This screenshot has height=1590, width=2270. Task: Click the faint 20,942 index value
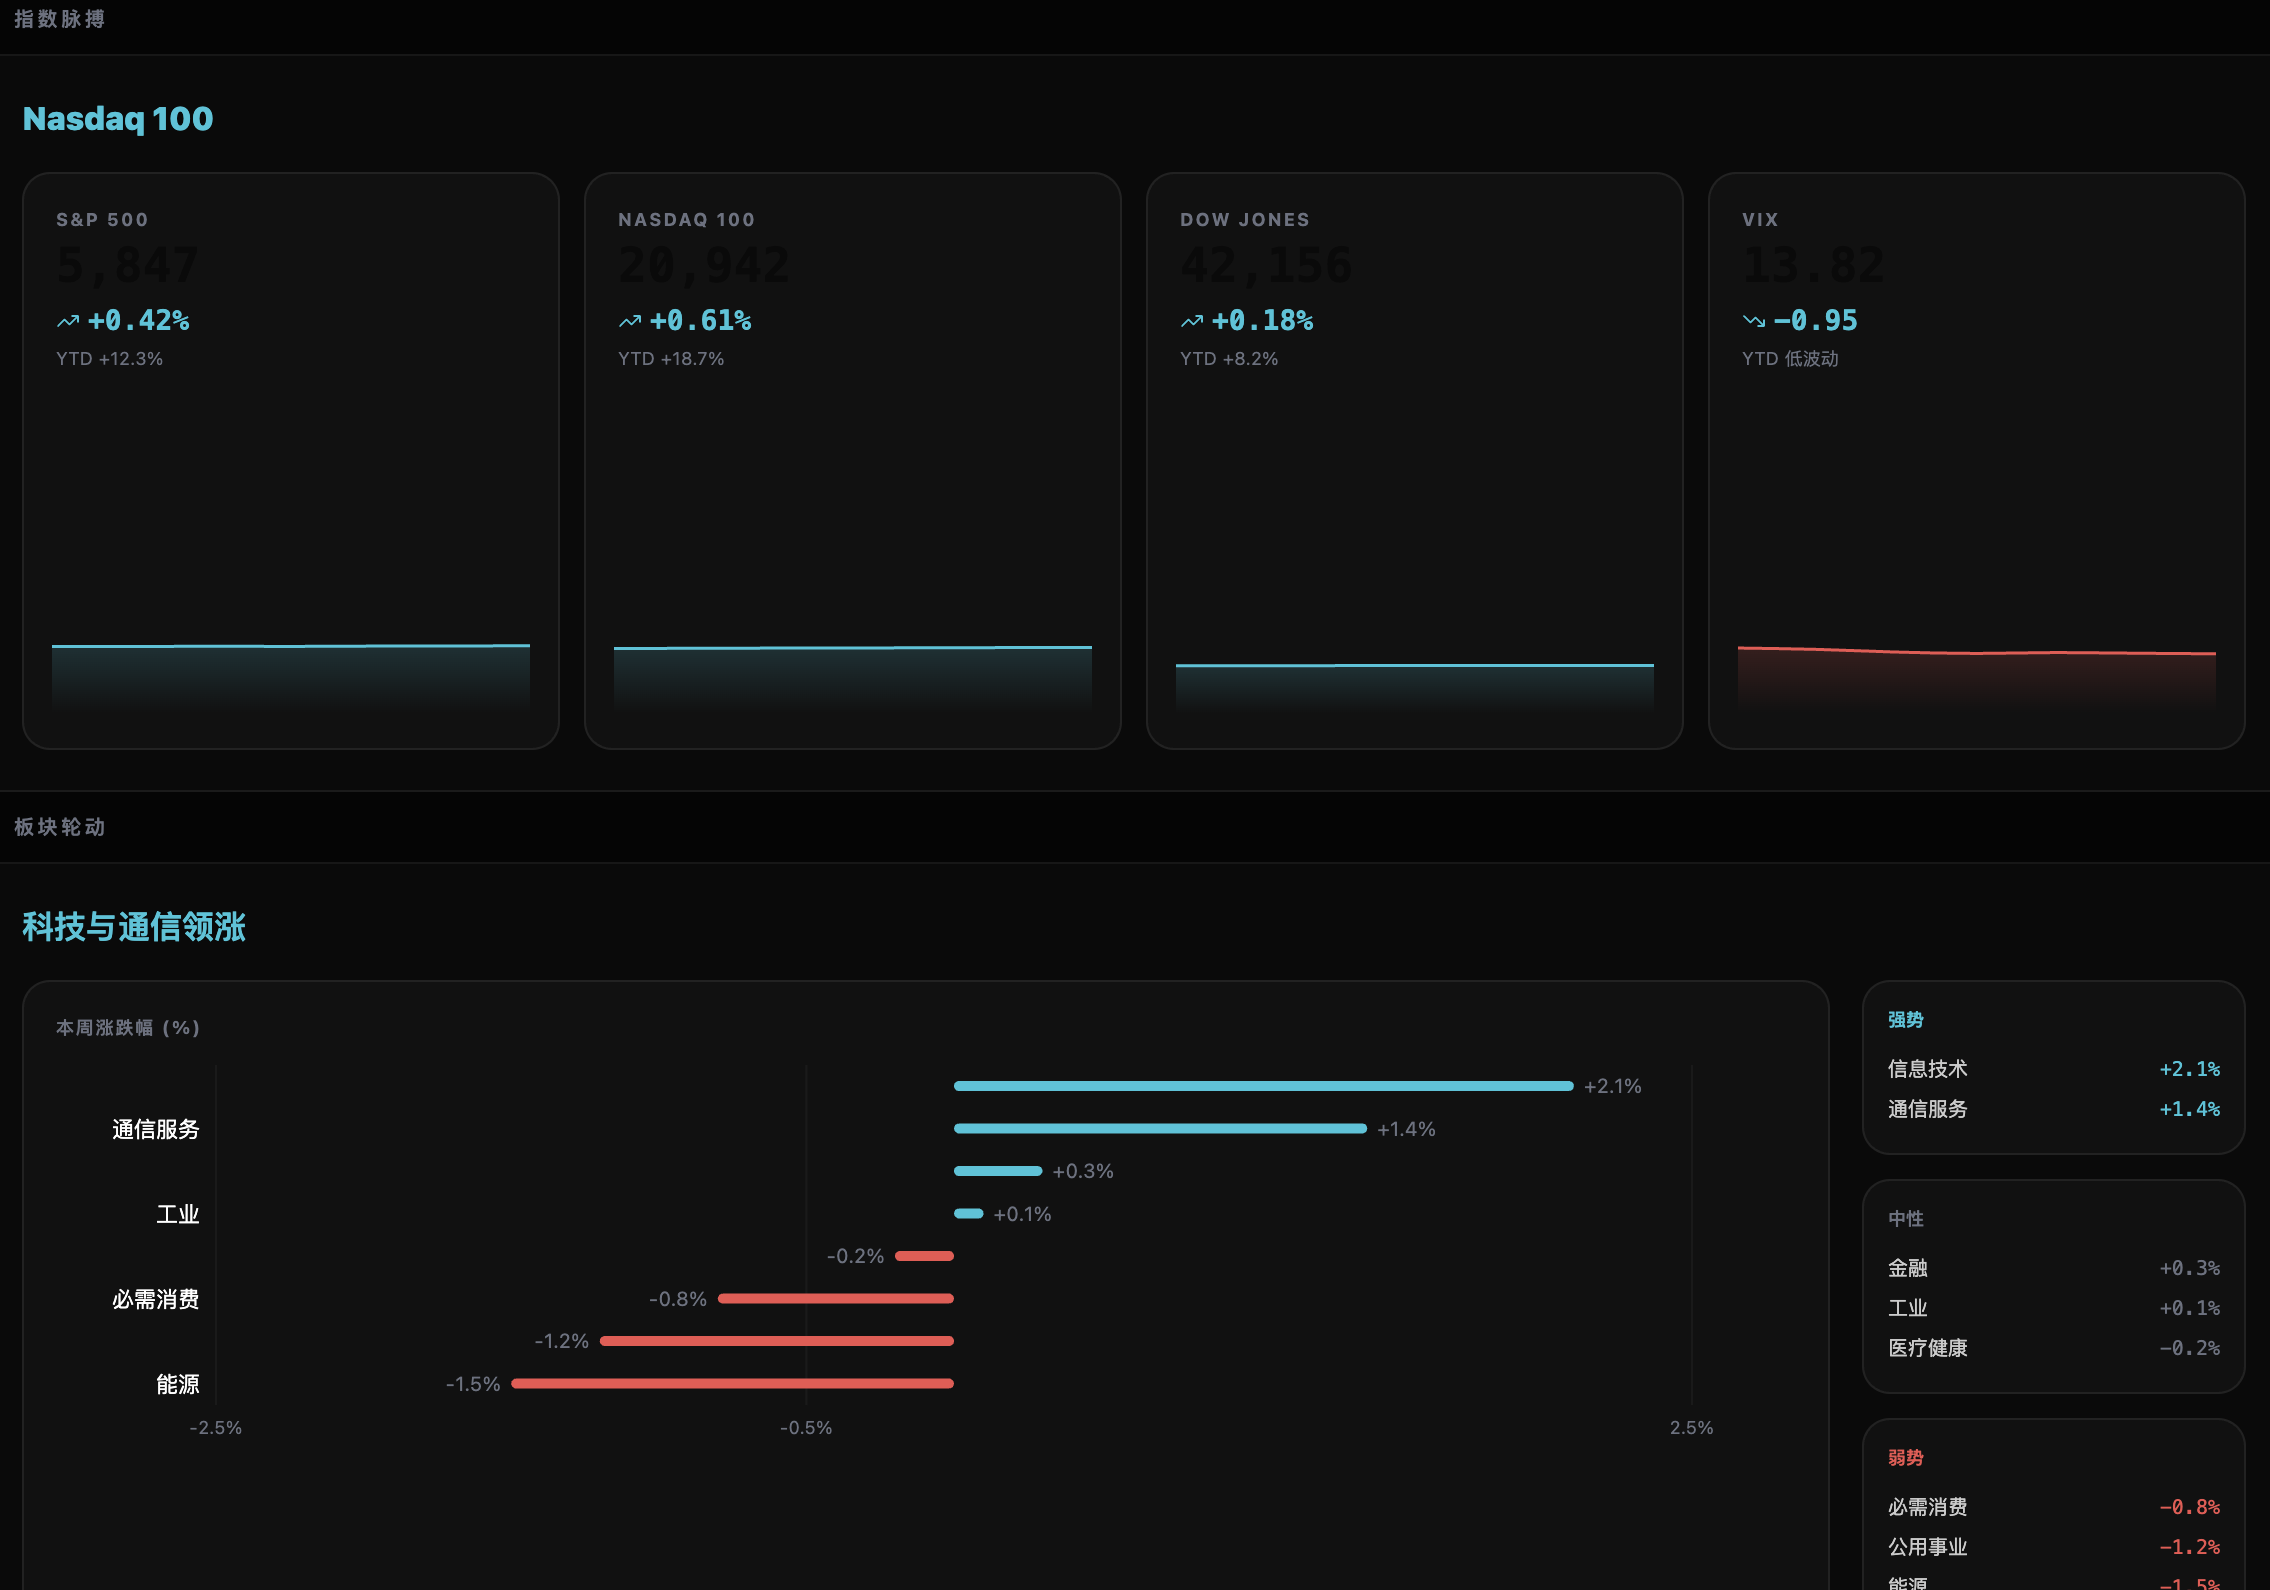point(704,265)
